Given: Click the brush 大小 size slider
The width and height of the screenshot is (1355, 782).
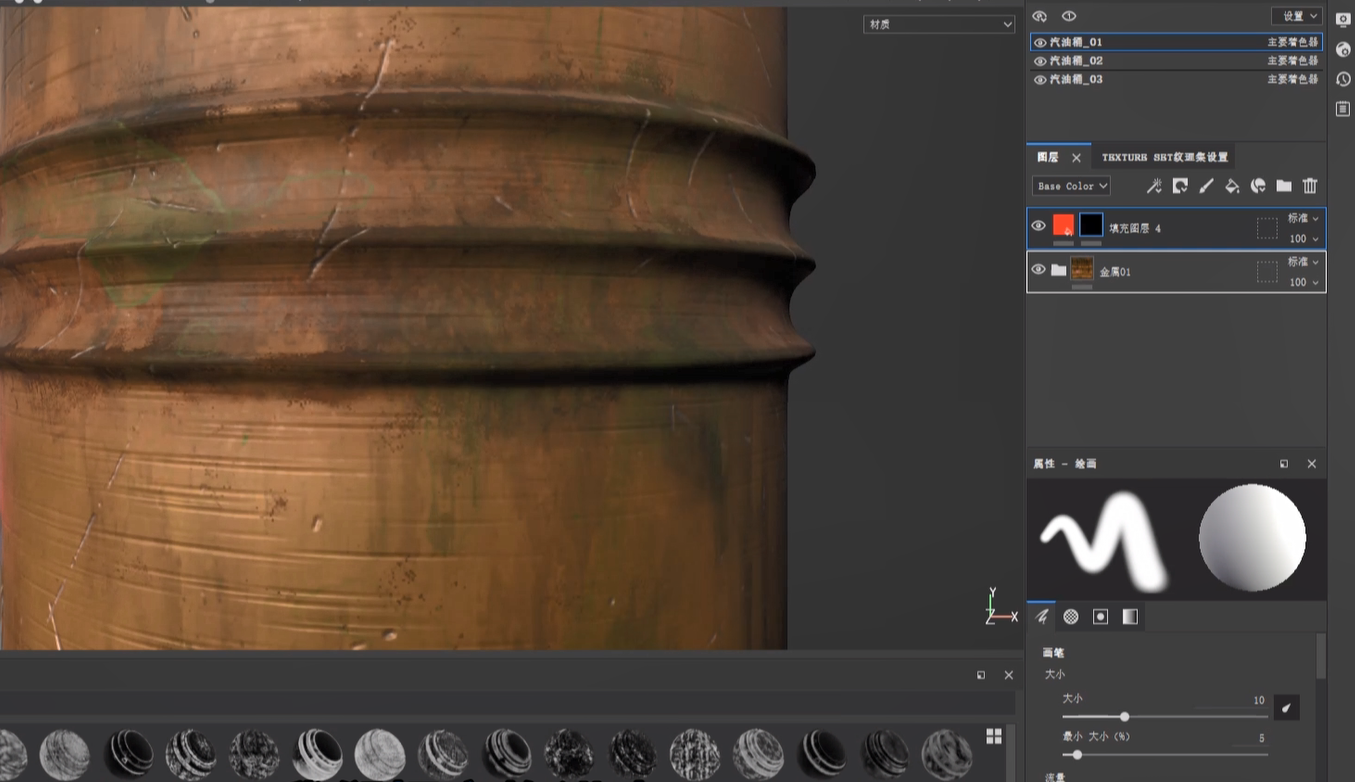Looking at the screenshot, I should pyautogui.click(x=1124, y=717).
